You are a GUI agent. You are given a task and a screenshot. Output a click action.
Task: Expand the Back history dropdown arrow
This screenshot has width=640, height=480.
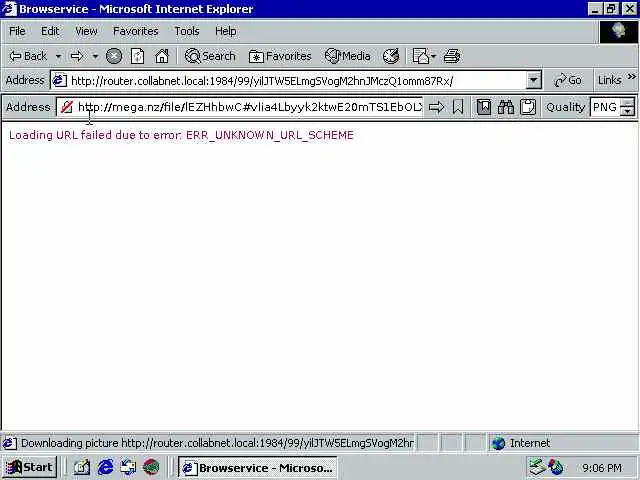point(58,56)
